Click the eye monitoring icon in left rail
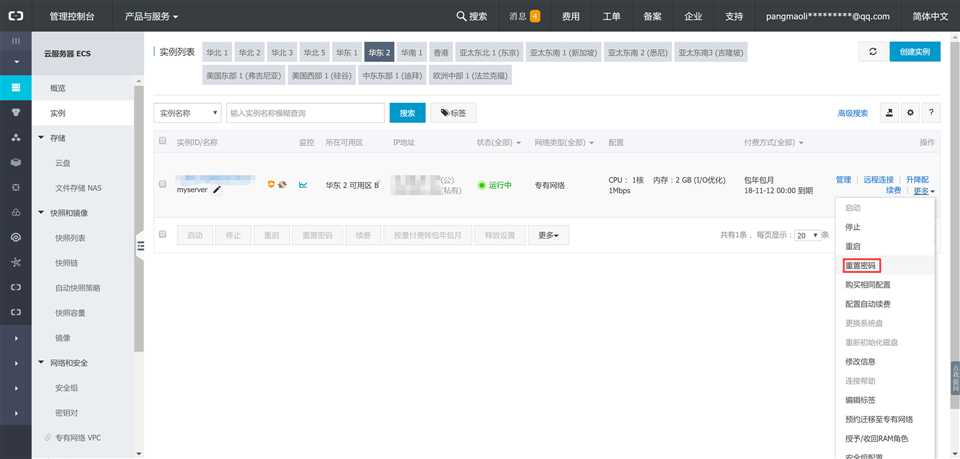Image resolution: width=960 pixels, height=459 pixels. (x=16, y=237)
